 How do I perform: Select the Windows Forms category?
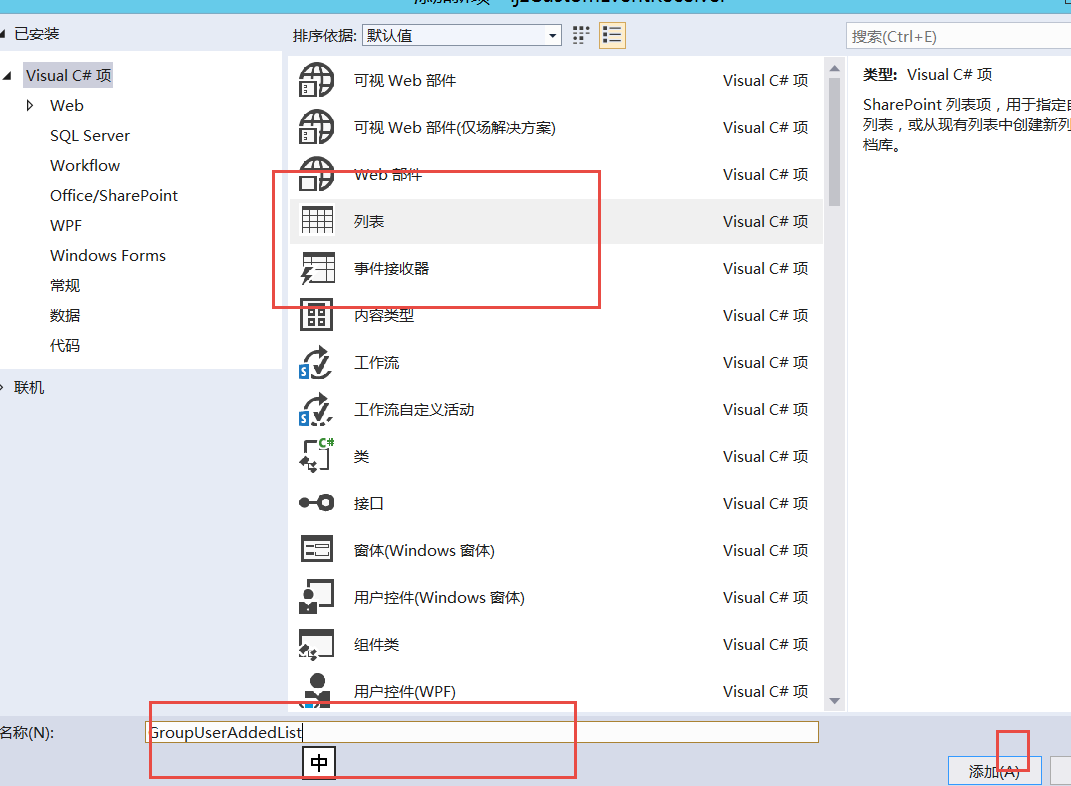(107, 256)
